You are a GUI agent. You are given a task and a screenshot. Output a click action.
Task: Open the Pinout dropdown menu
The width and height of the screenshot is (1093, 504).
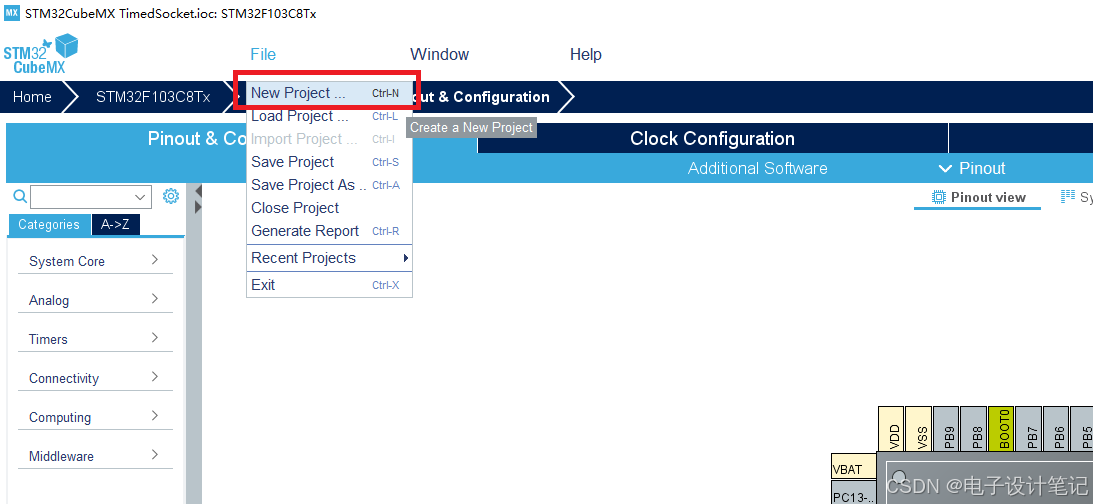[x=972, y=169]
